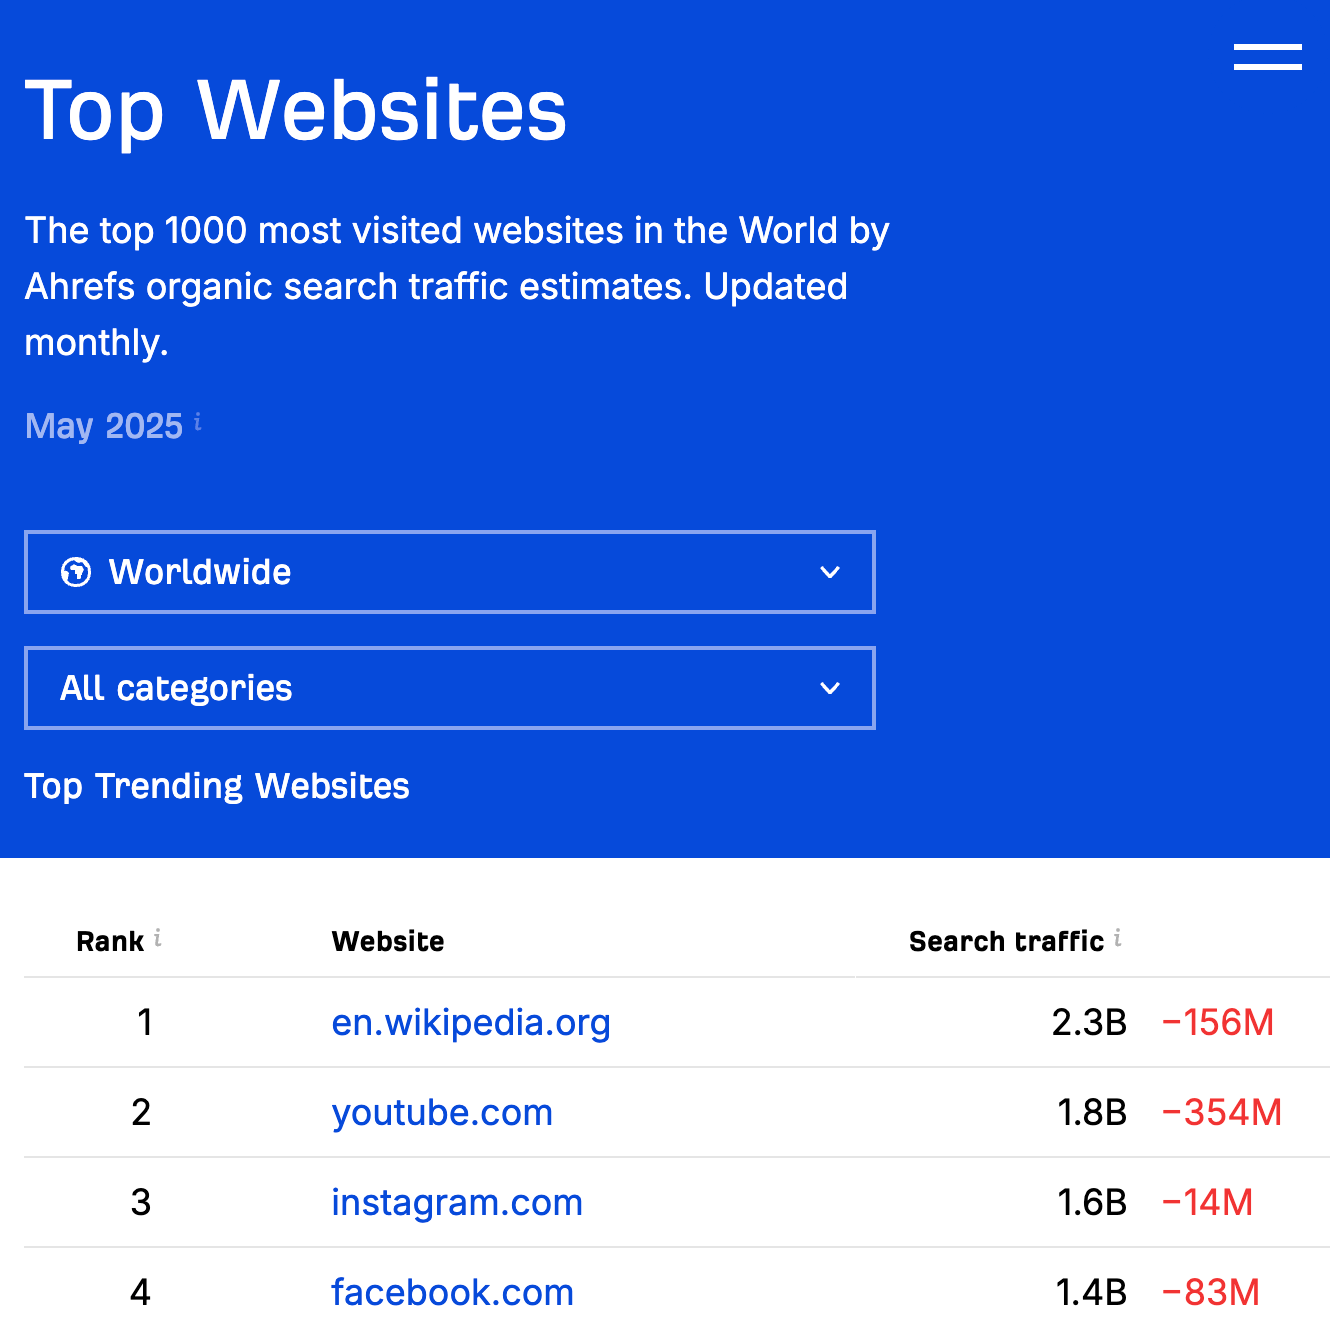Click the −156M traffic change for en.wikipedia.org
The height and width of the screenshot is (1326, 1330).
pyautogui.click(x=1218, y=1022)
